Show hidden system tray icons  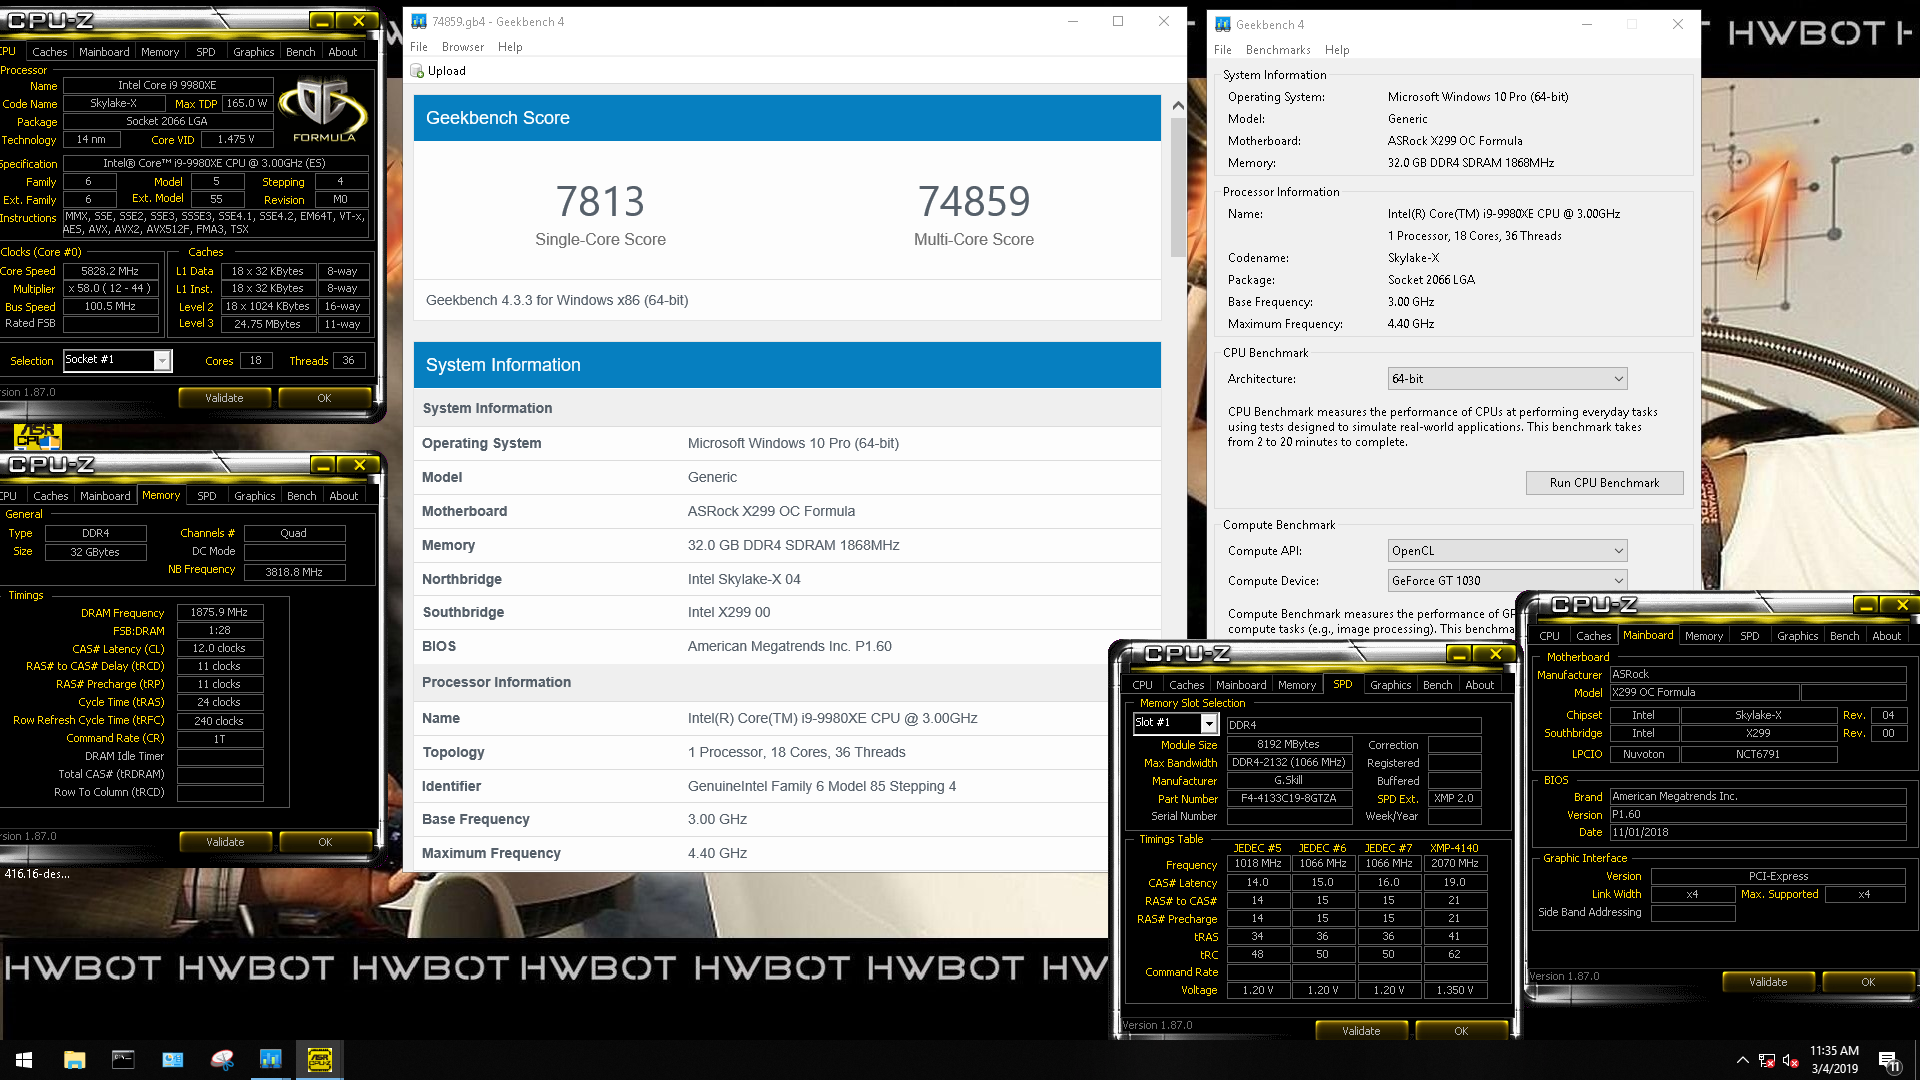[1743, 1060]
